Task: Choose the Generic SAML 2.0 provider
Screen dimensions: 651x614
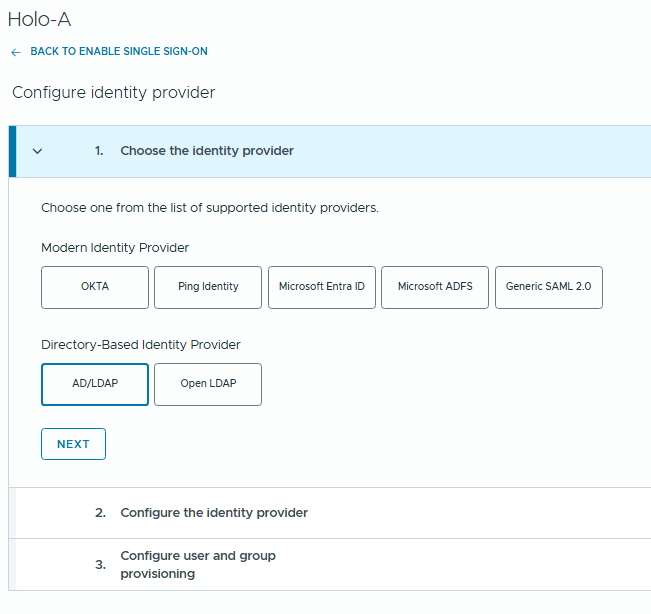Action: click(x=548, y=287)
